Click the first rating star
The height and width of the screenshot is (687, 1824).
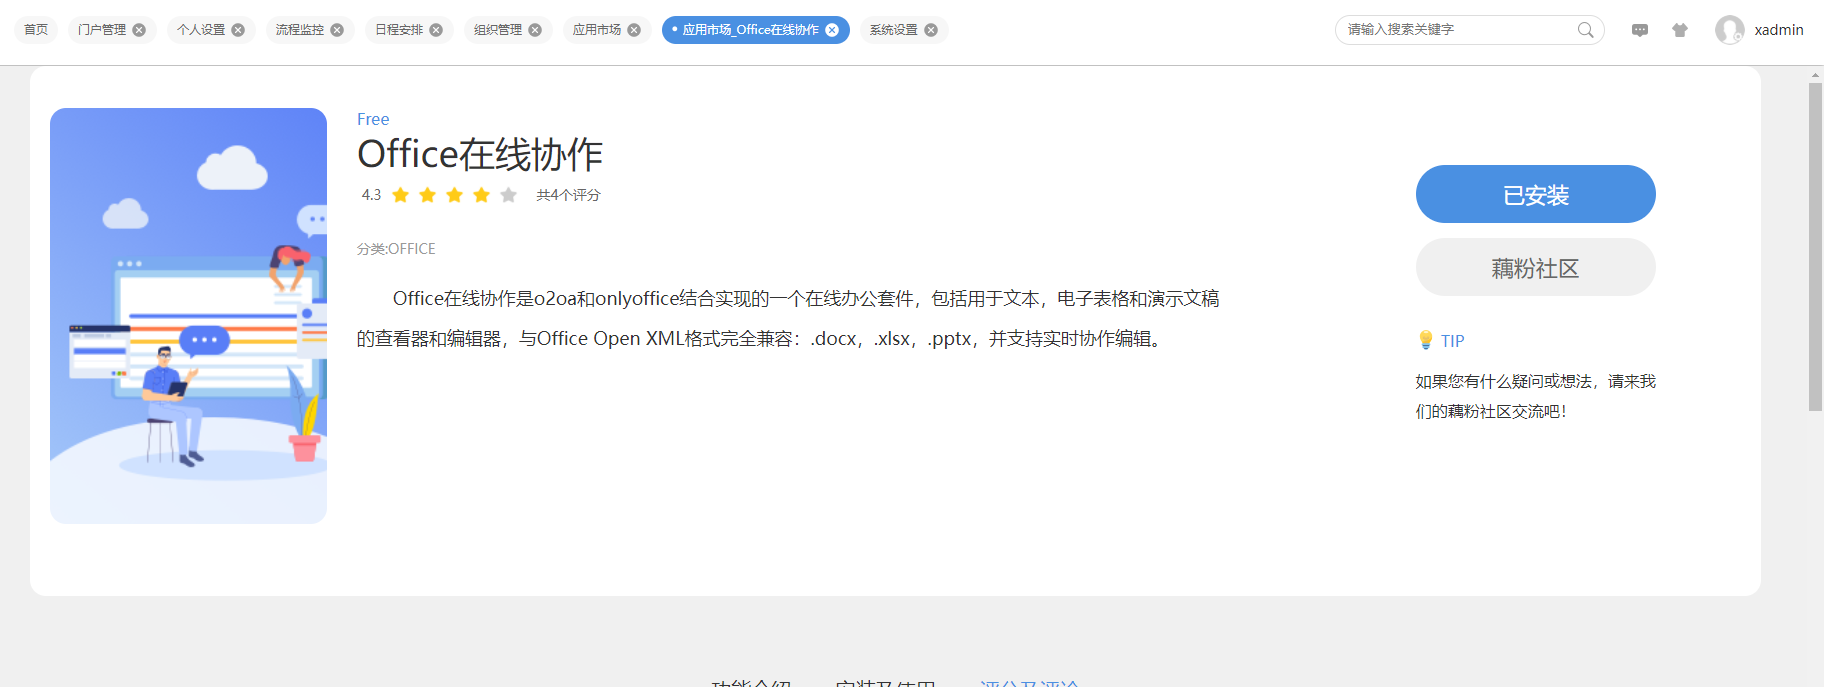(x=401, y=195)
